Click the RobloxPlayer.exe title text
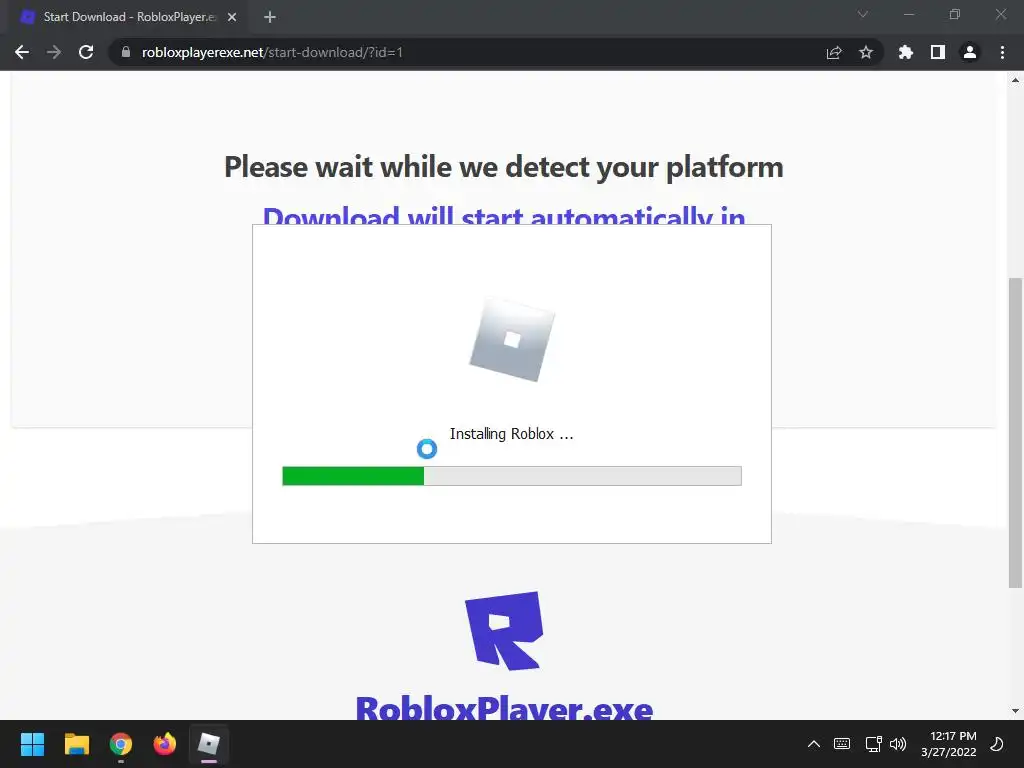 (x=504, y=708)
